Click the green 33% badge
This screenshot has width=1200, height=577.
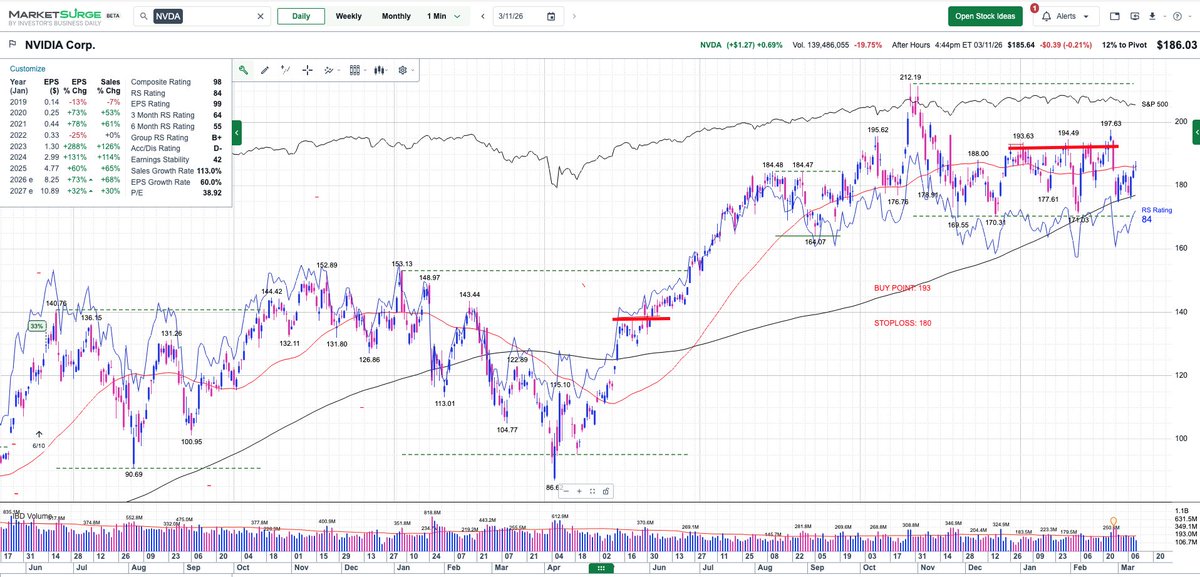(38, 326)
